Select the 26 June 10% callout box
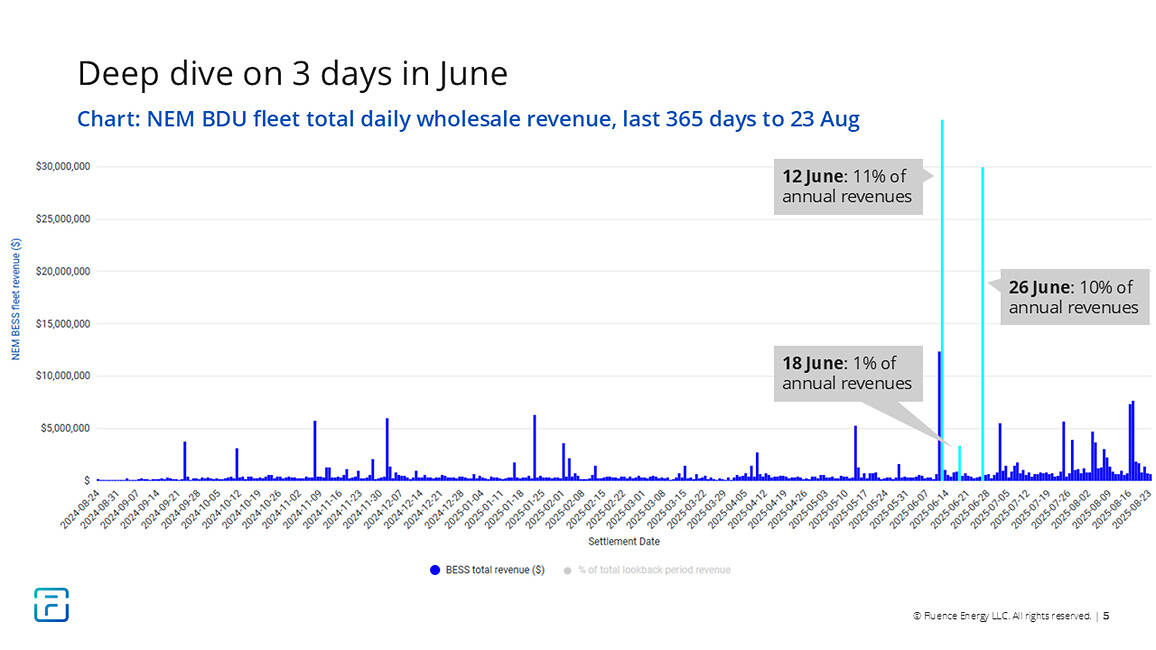Screen dimensions: 1156x650 tap(1073, 297)
